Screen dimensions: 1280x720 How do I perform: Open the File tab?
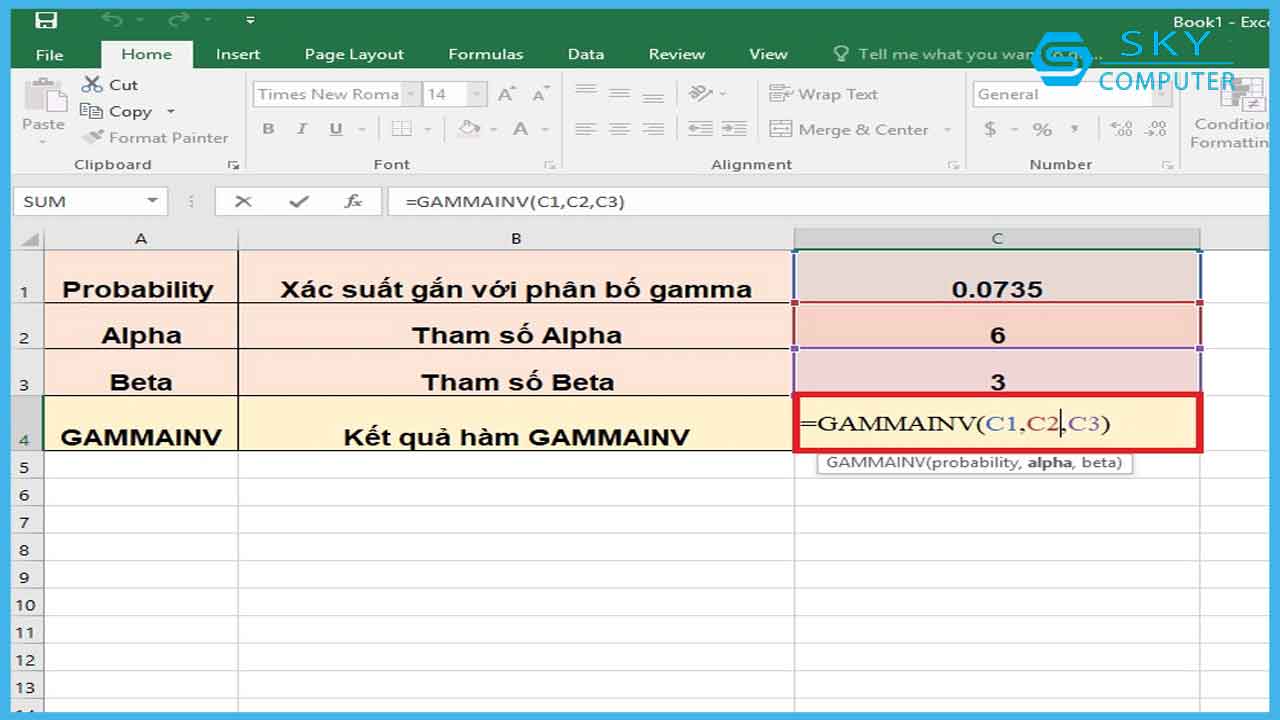[49, 54]
